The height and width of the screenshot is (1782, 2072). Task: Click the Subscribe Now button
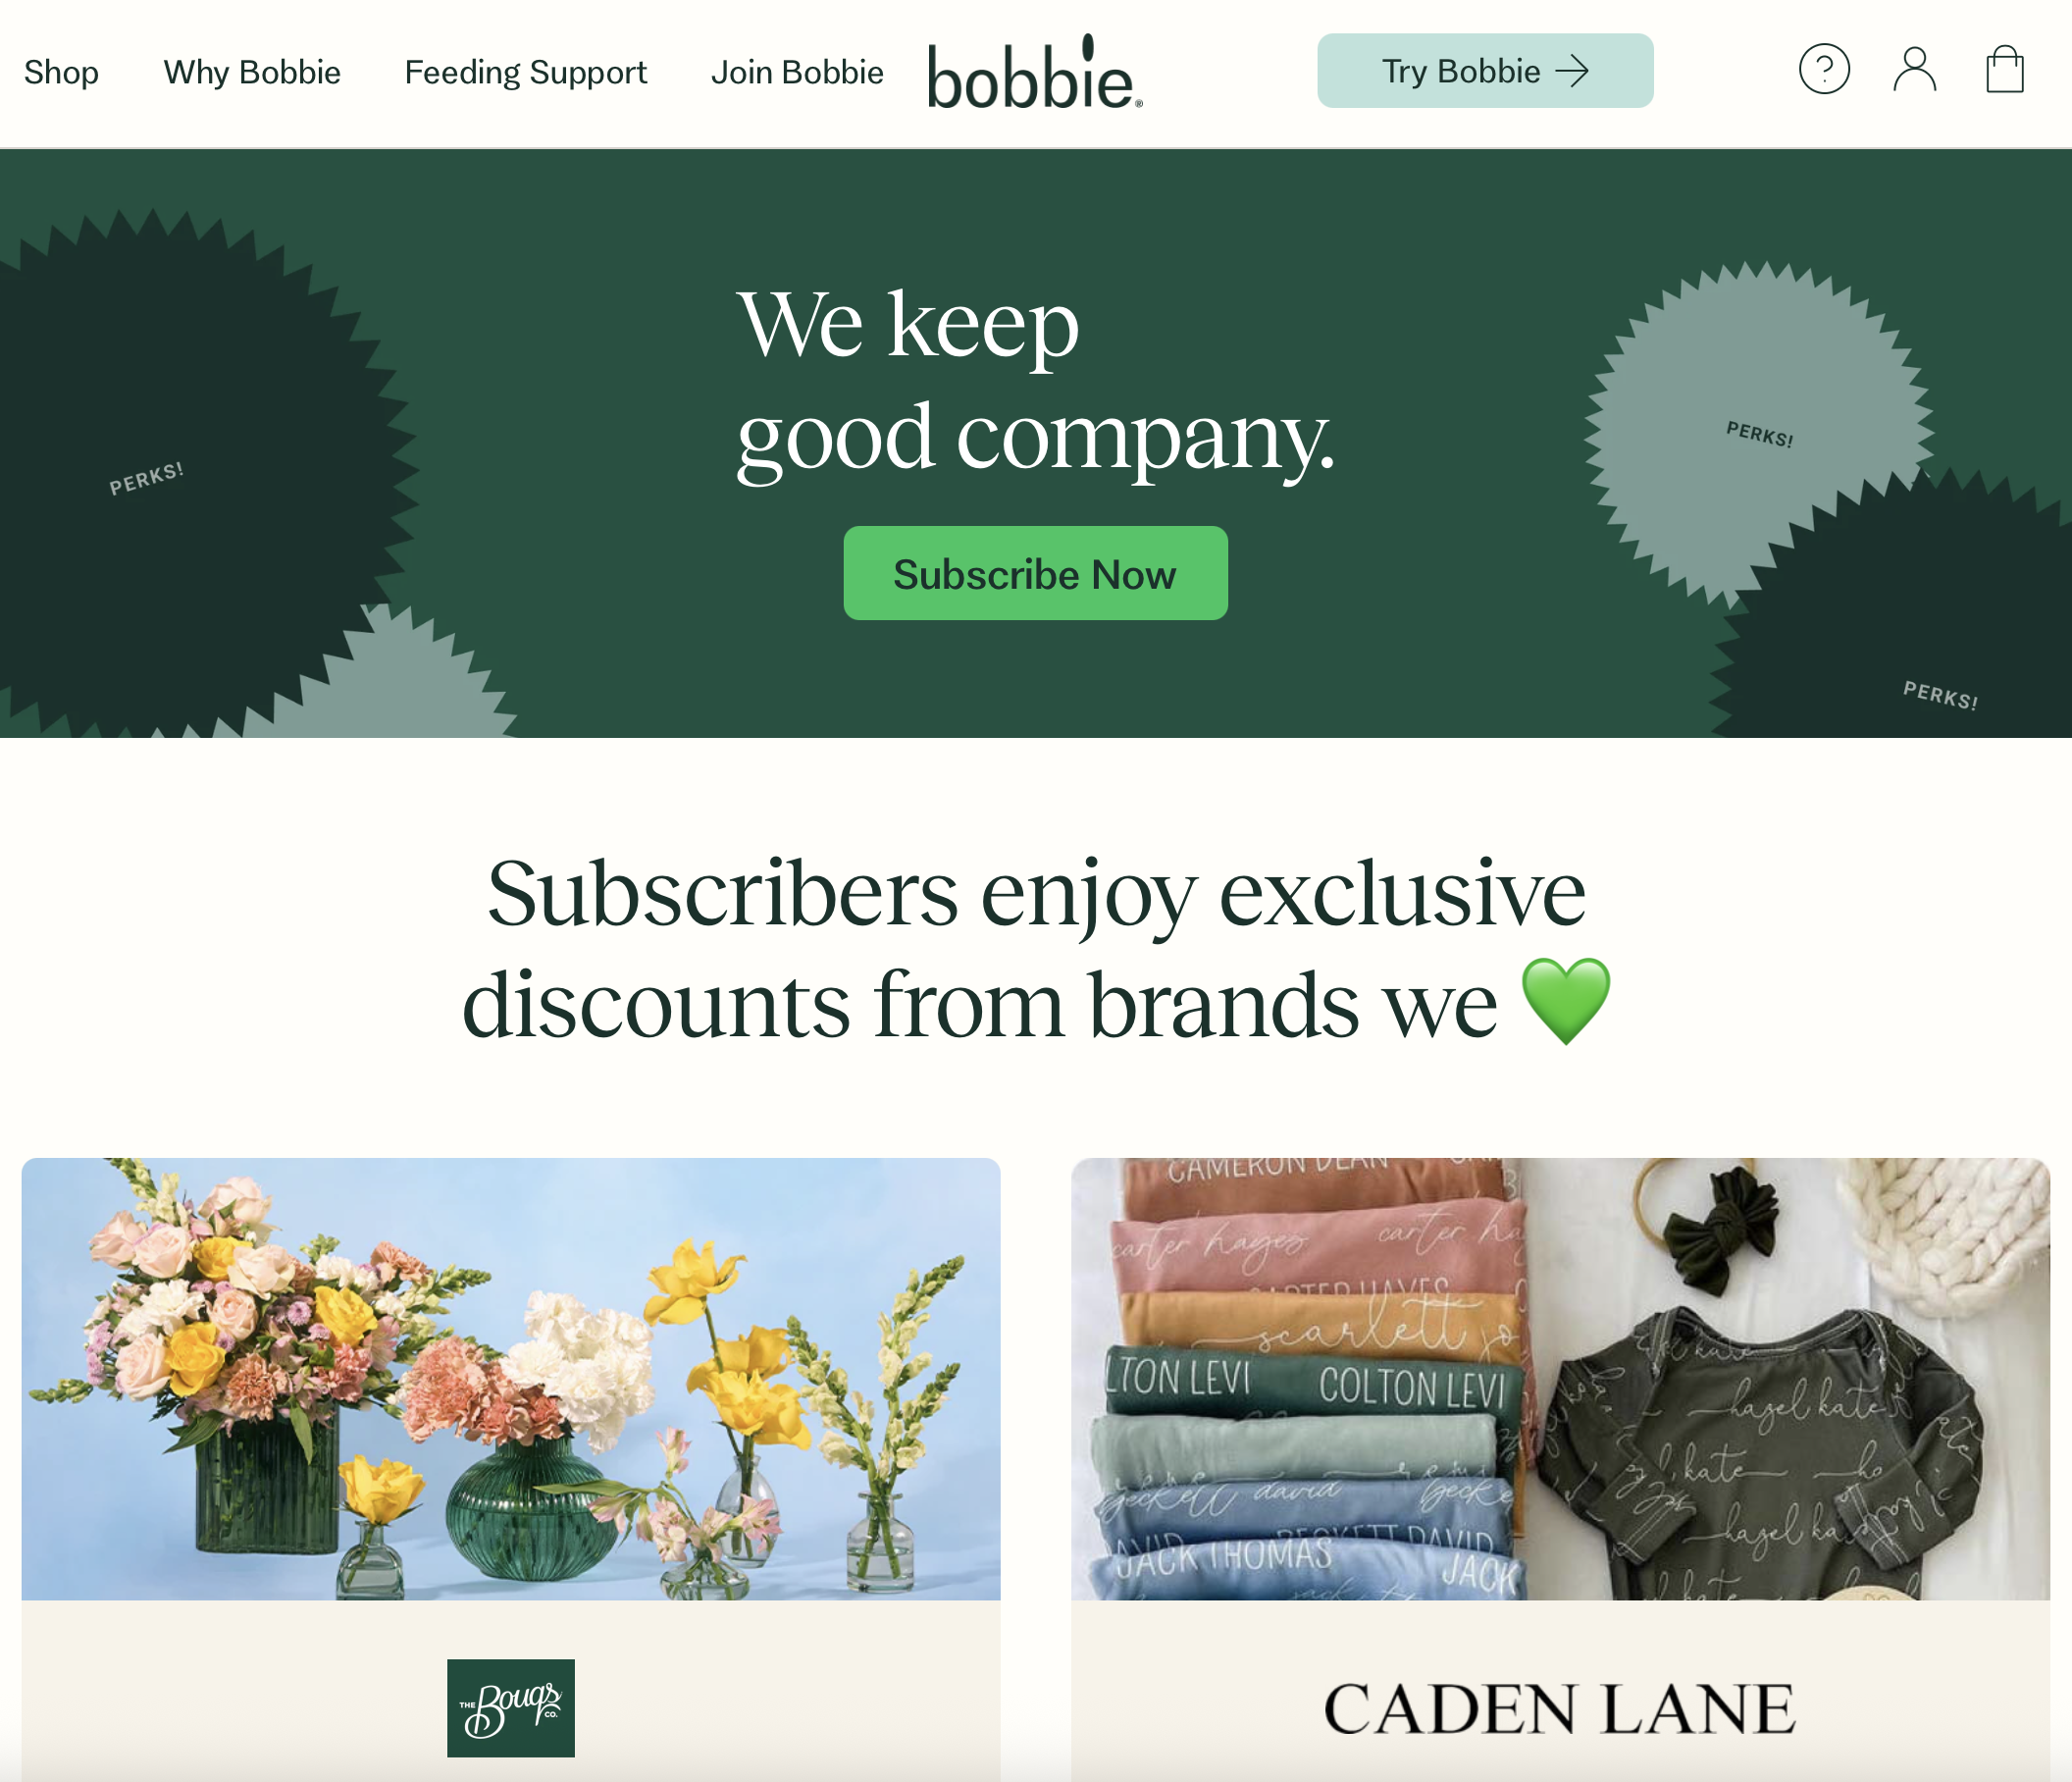point(1035,573)
